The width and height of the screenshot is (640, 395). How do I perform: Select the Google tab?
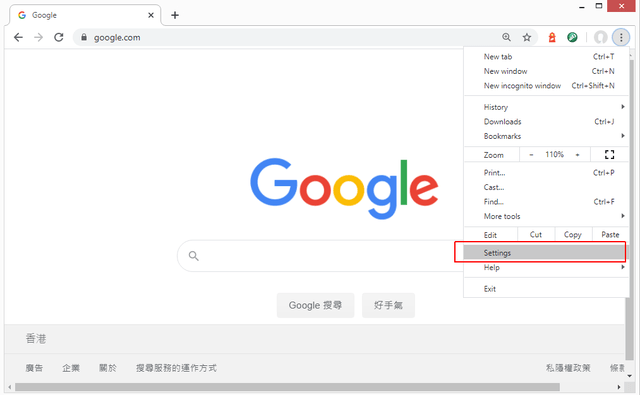[84, 15]
